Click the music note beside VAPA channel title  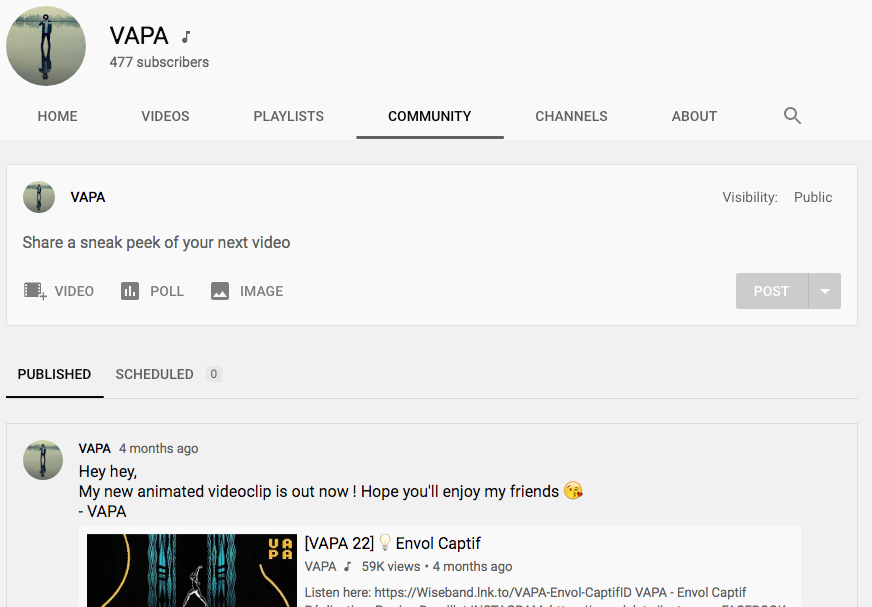pos(186,37)
